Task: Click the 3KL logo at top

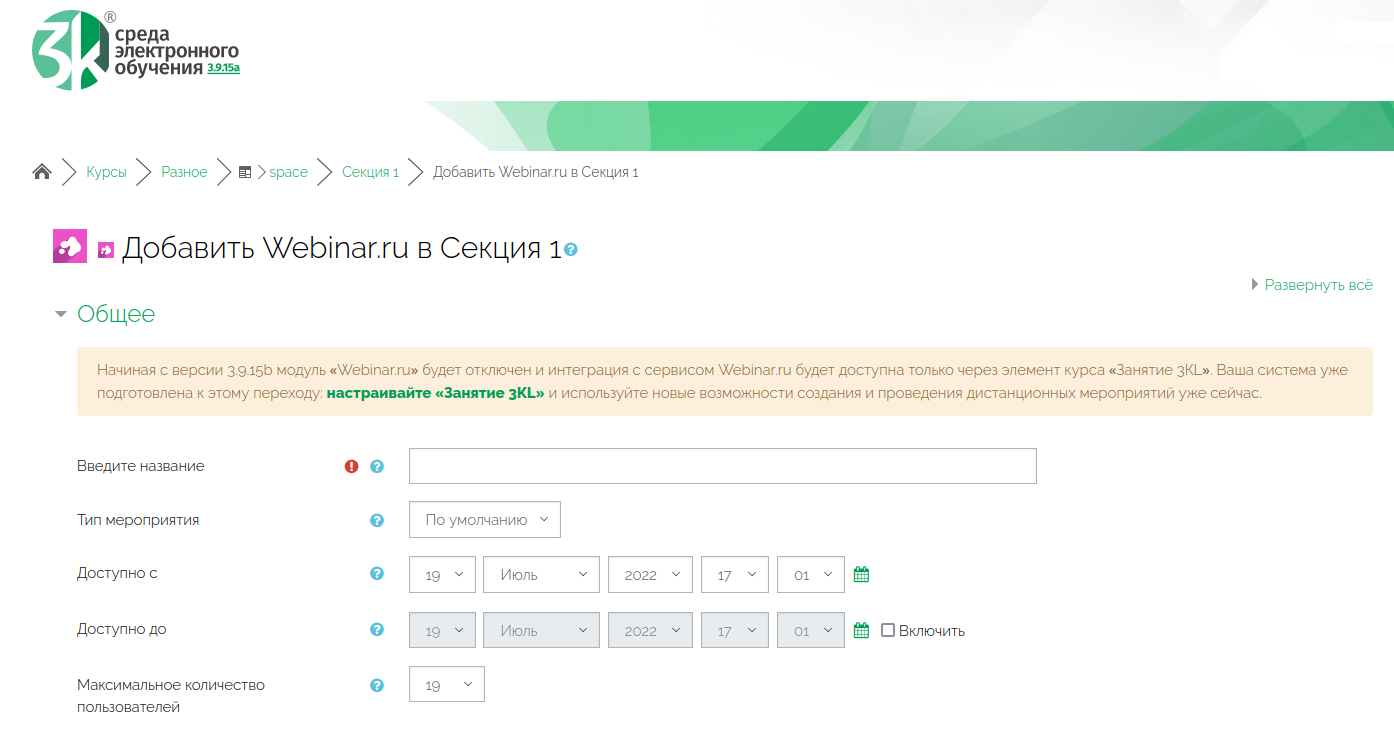Action: [x=135, y=50]
